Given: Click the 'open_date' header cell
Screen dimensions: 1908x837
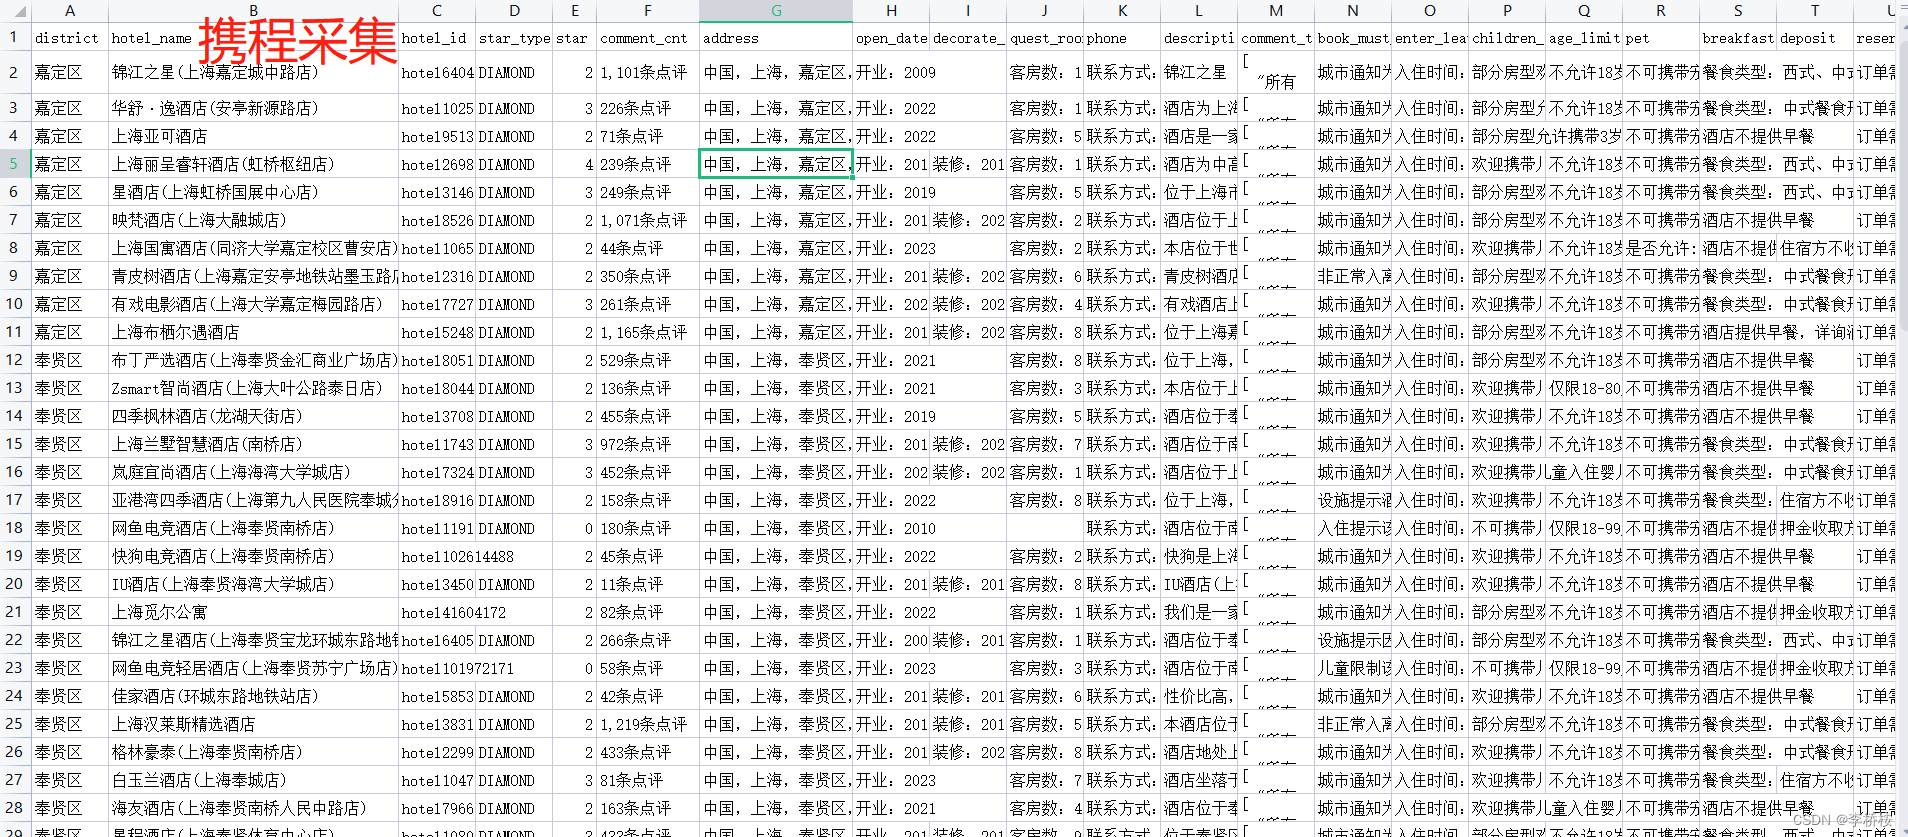Looking at the screenshot, I should click(x=891, y=38).
